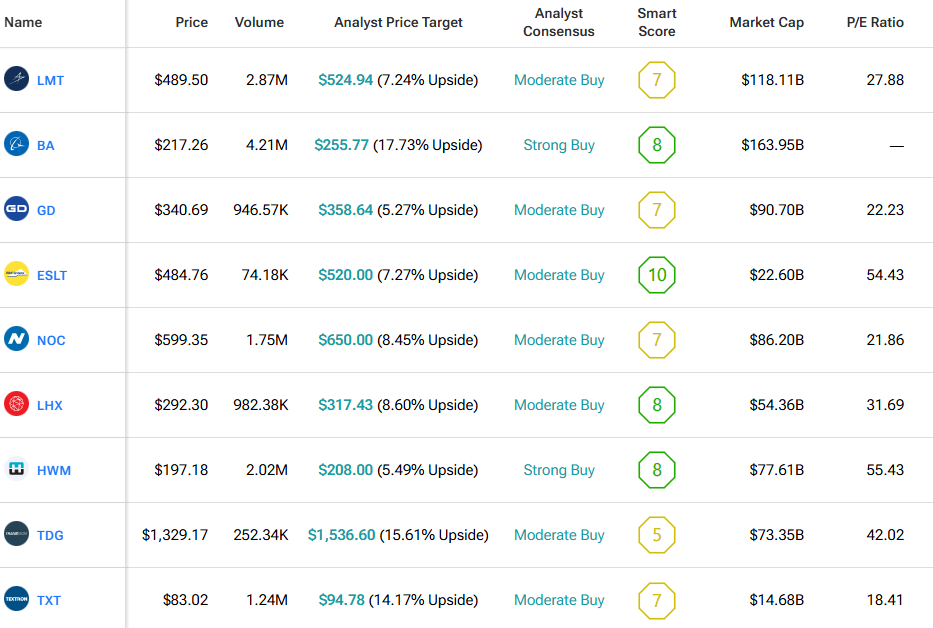933x628 pixels.
Task: Click ESLT's Smart Score 10 badge
Action: click(657, 275)
